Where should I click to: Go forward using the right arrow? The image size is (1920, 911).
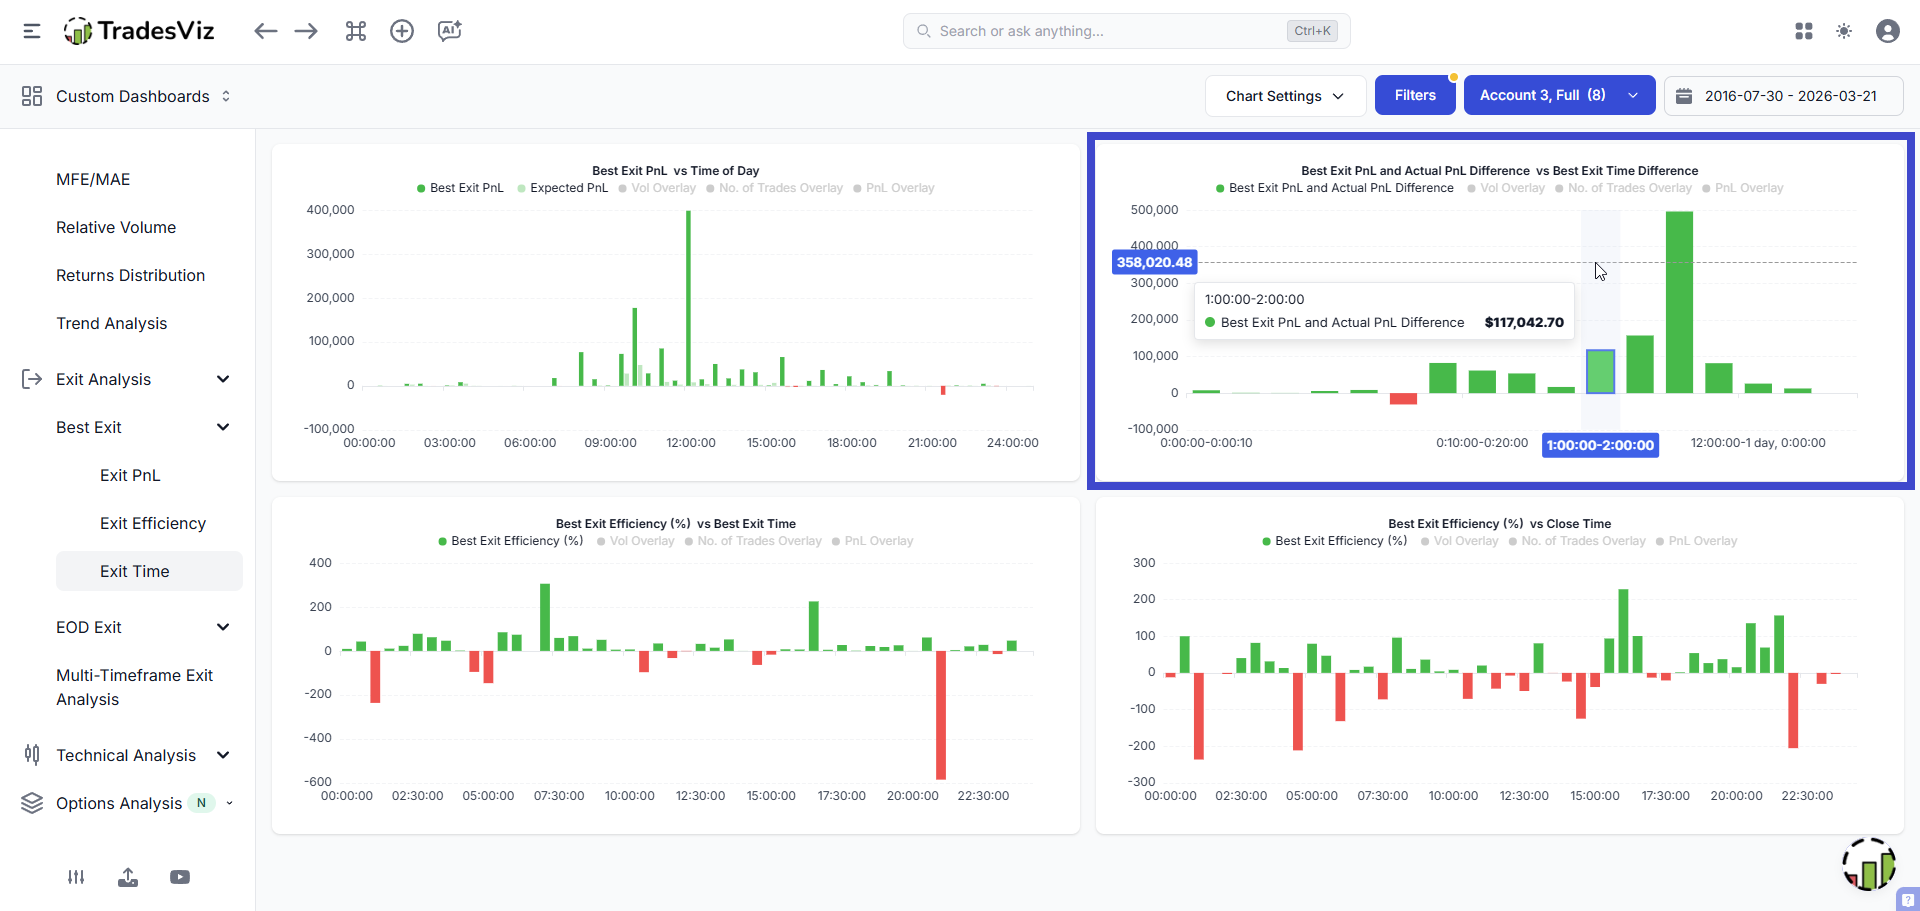click(x=306, y=31)
